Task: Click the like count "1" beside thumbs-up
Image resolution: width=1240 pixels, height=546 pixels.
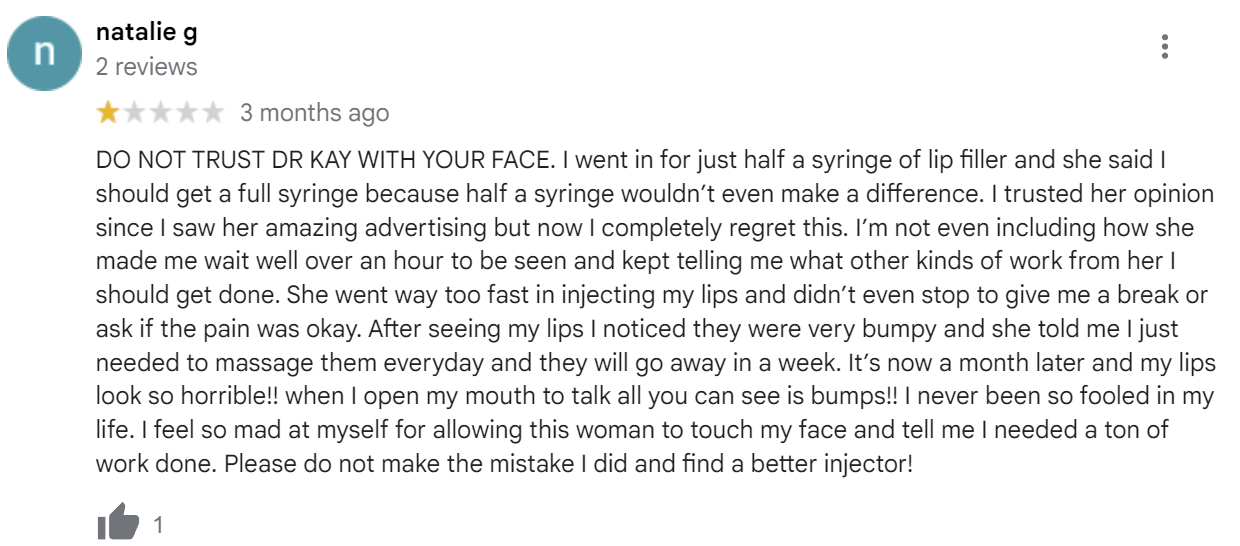Action: click(157, 525)
